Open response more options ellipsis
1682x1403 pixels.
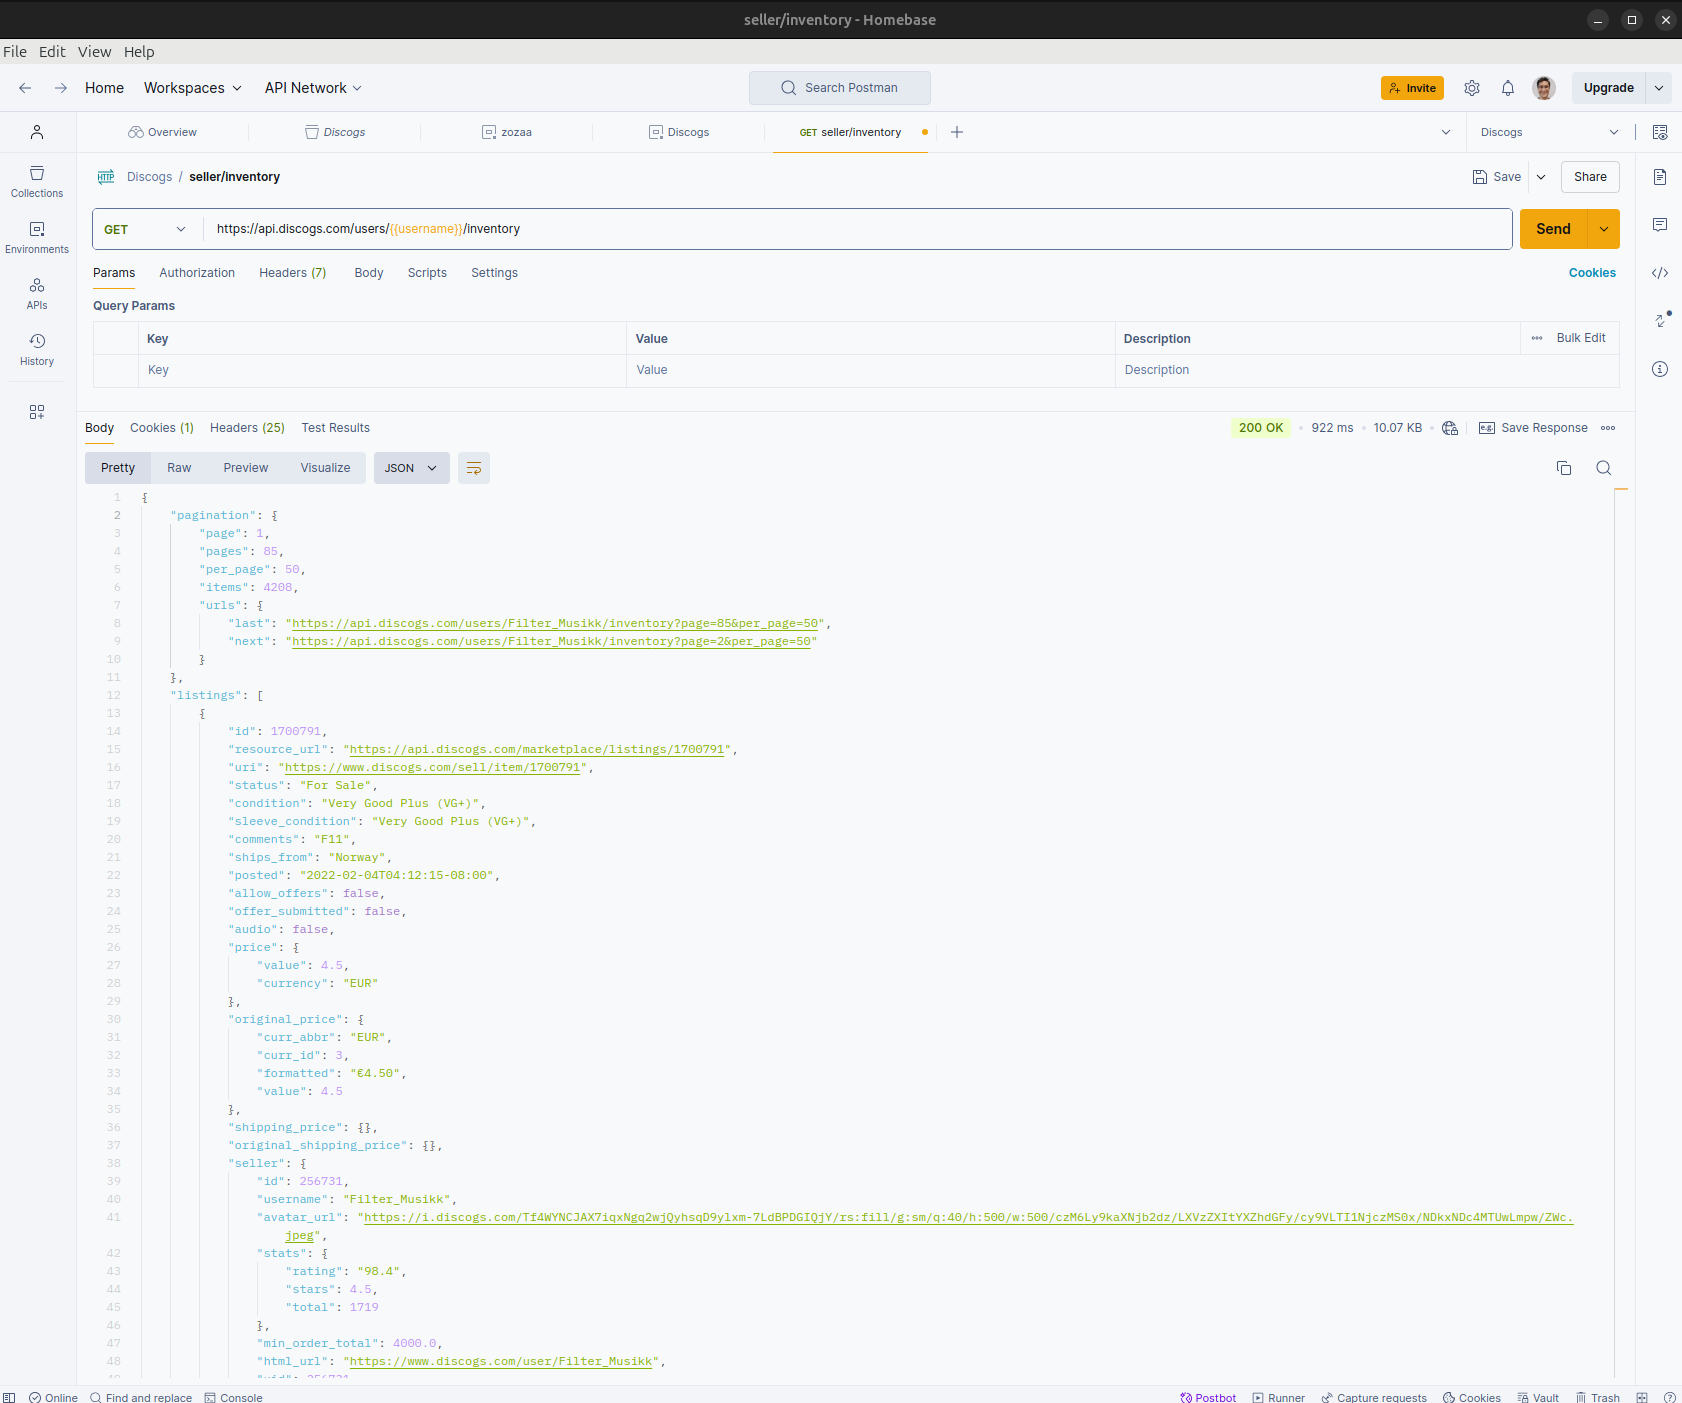1608,428
